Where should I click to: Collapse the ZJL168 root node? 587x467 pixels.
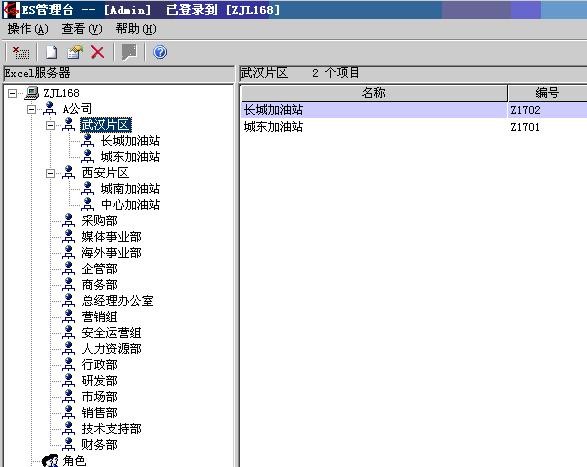click(12, 93)
